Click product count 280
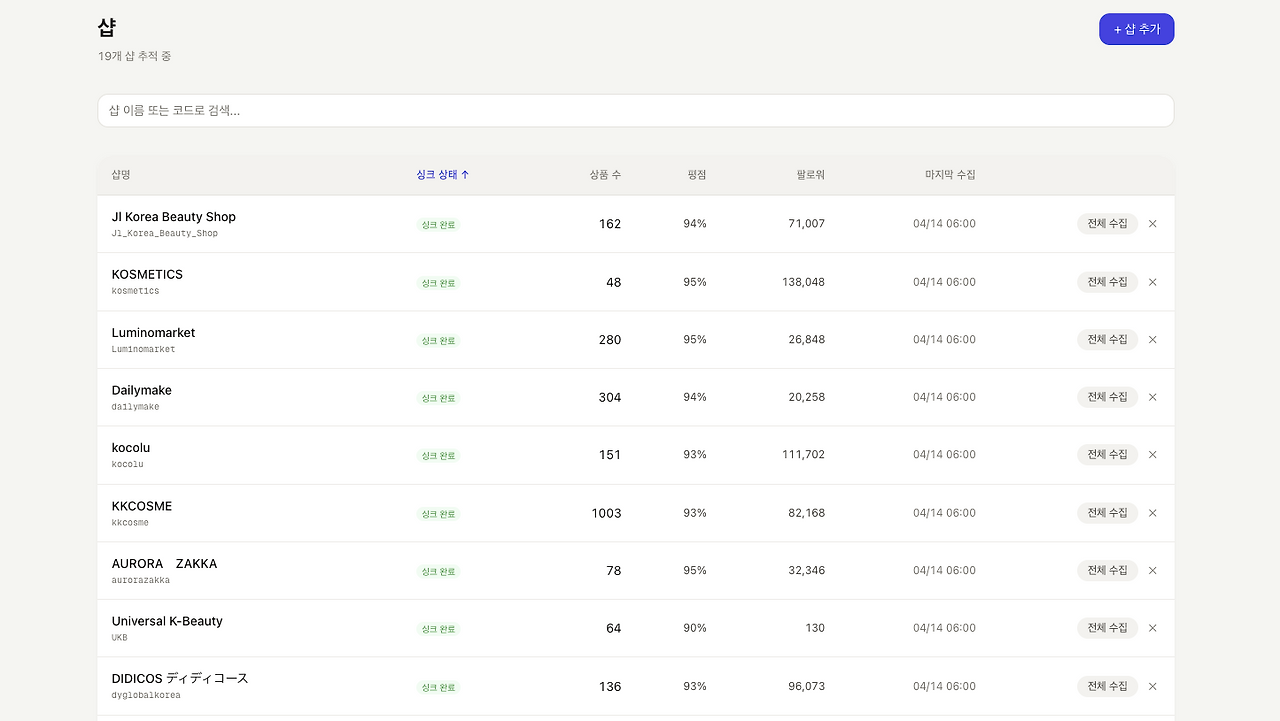 (x=610, y=340)
